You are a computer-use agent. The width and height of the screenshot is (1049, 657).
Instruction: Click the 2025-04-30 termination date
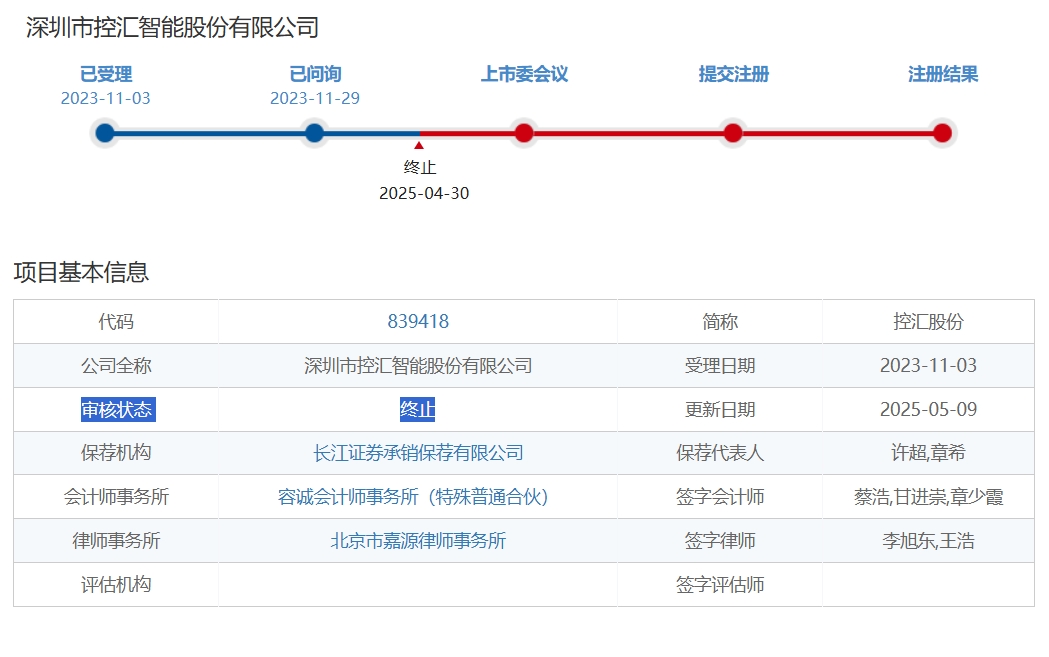coord(424,193)
